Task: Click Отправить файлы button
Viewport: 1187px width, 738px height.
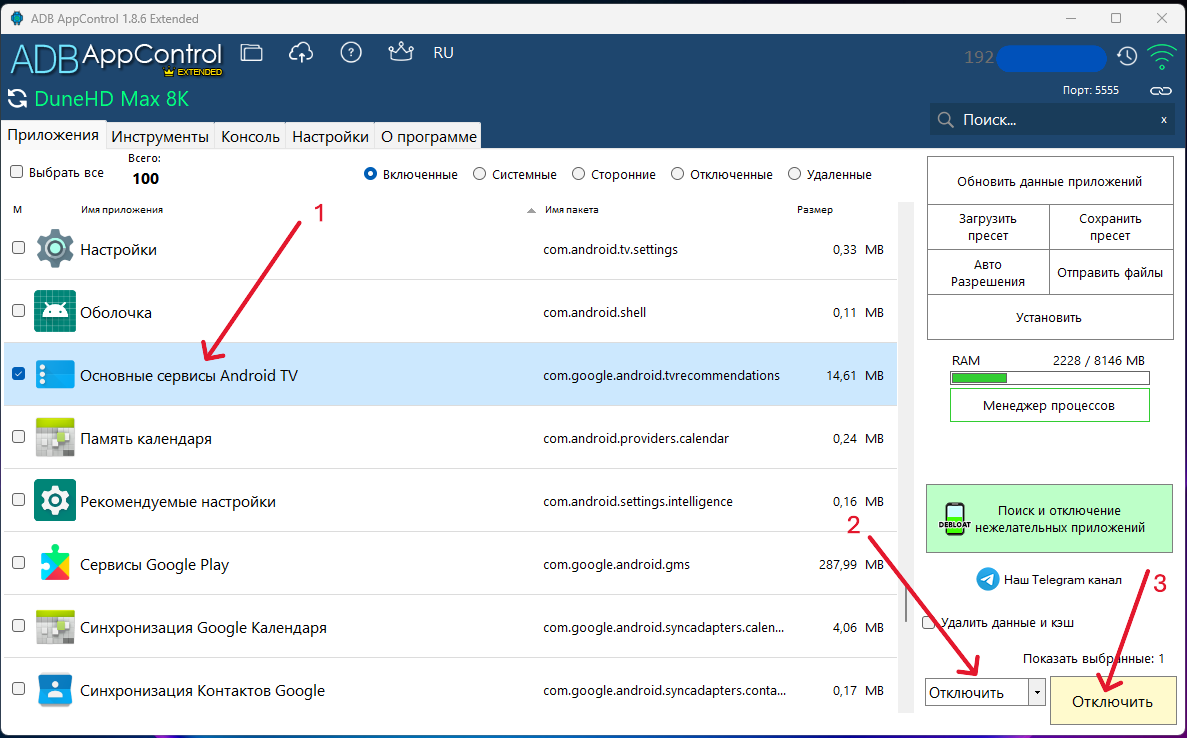Action: pyautogui.click(x=1111, y=272)
